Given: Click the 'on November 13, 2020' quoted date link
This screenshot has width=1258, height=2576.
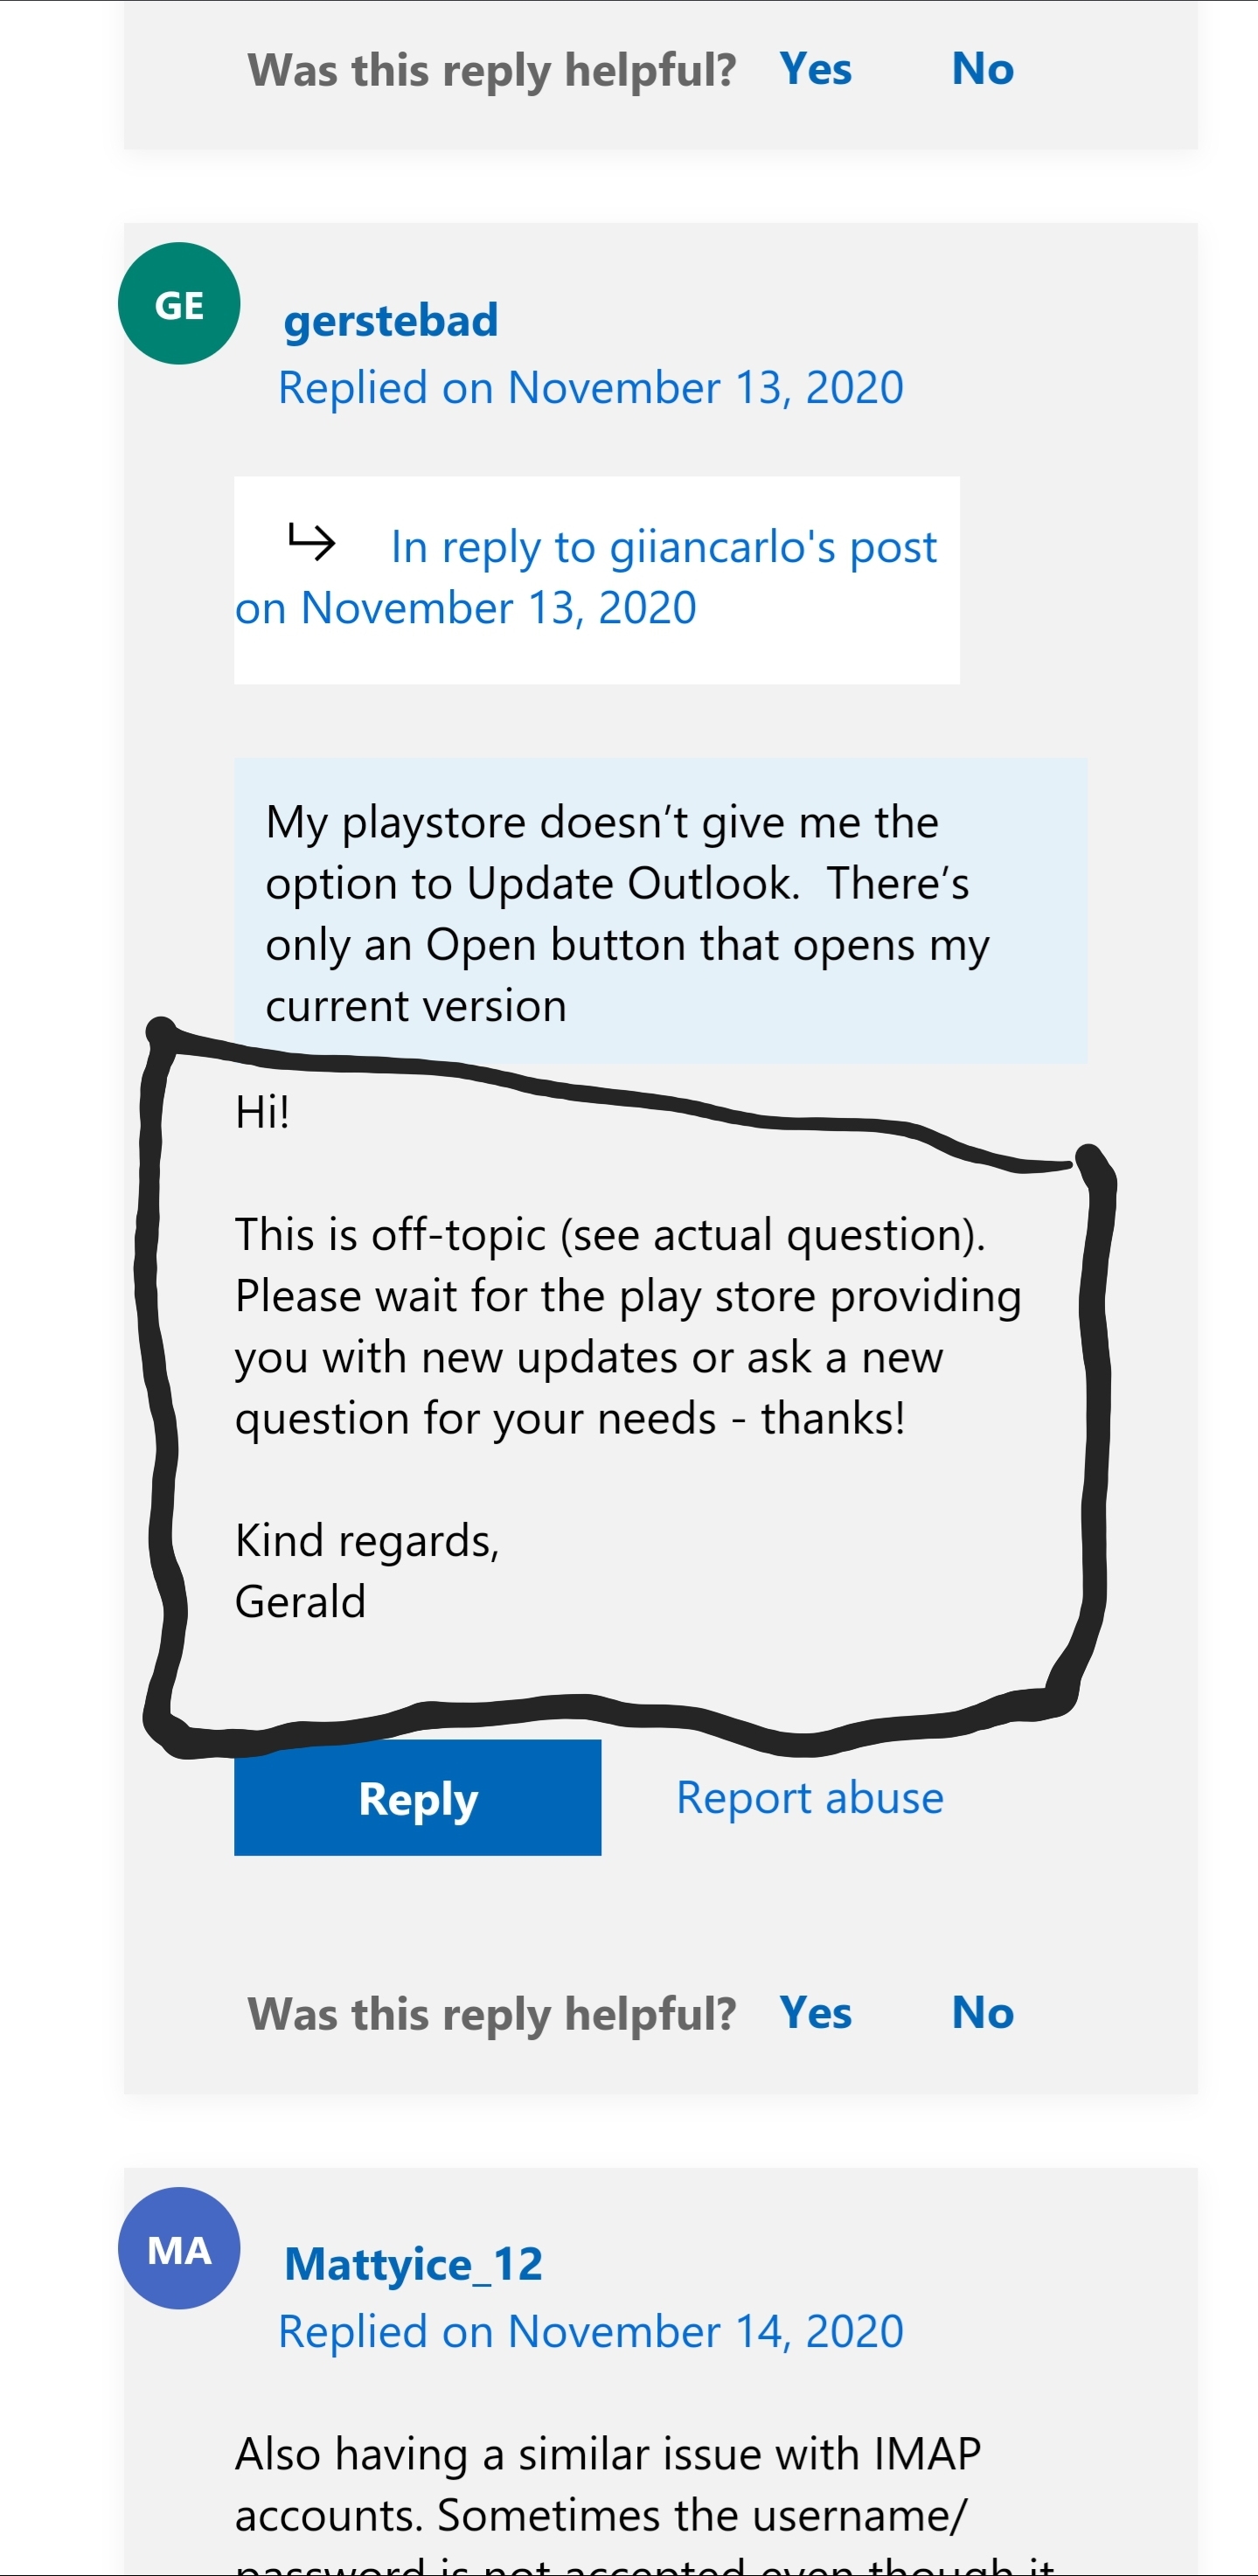Looking at the screenshot, I should pos(465,608).
